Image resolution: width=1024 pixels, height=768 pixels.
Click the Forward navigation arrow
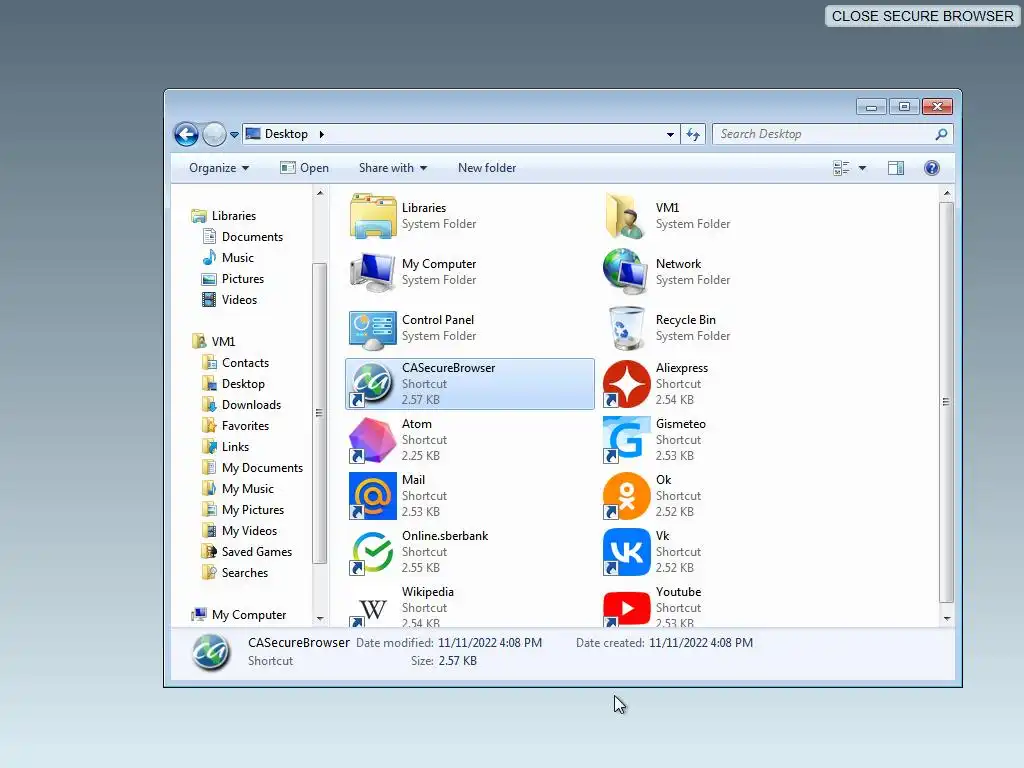click(x=214, y=135)
